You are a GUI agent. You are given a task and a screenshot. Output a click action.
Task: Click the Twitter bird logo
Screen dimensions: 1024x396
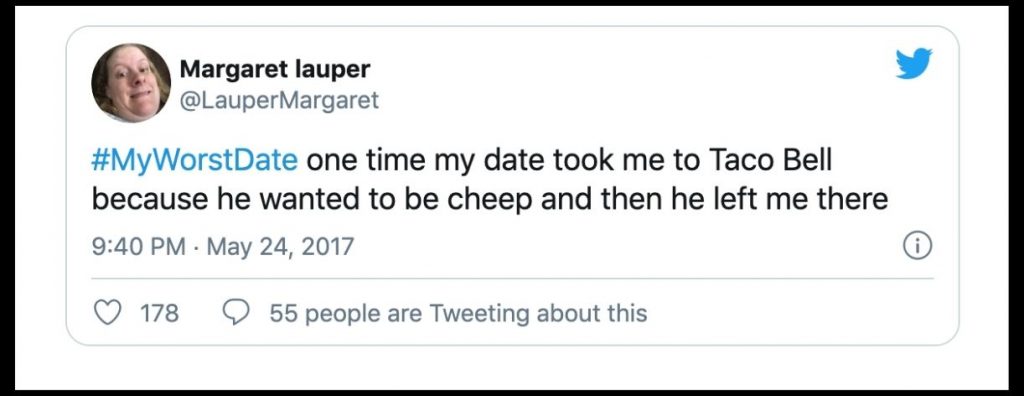(914, 63)
